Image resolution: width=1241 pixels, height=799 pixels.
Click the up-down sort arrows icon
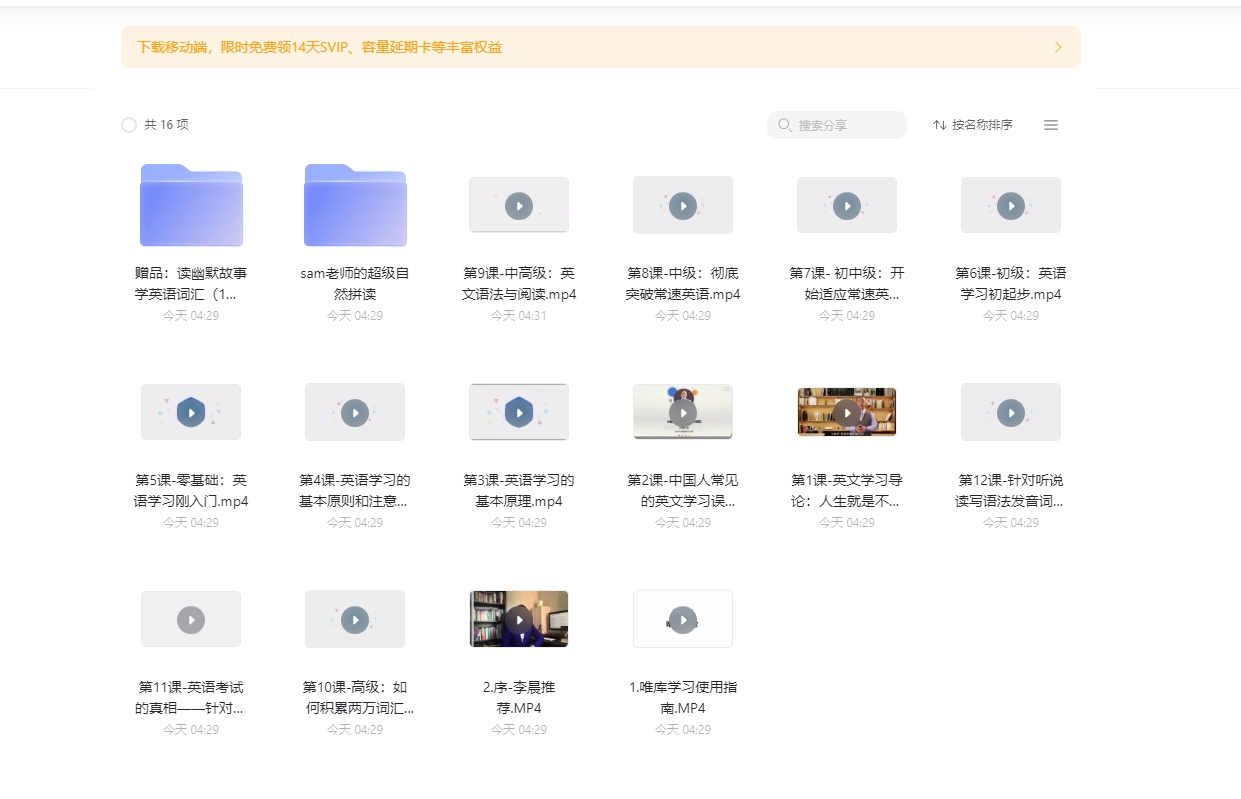[938, 125]
